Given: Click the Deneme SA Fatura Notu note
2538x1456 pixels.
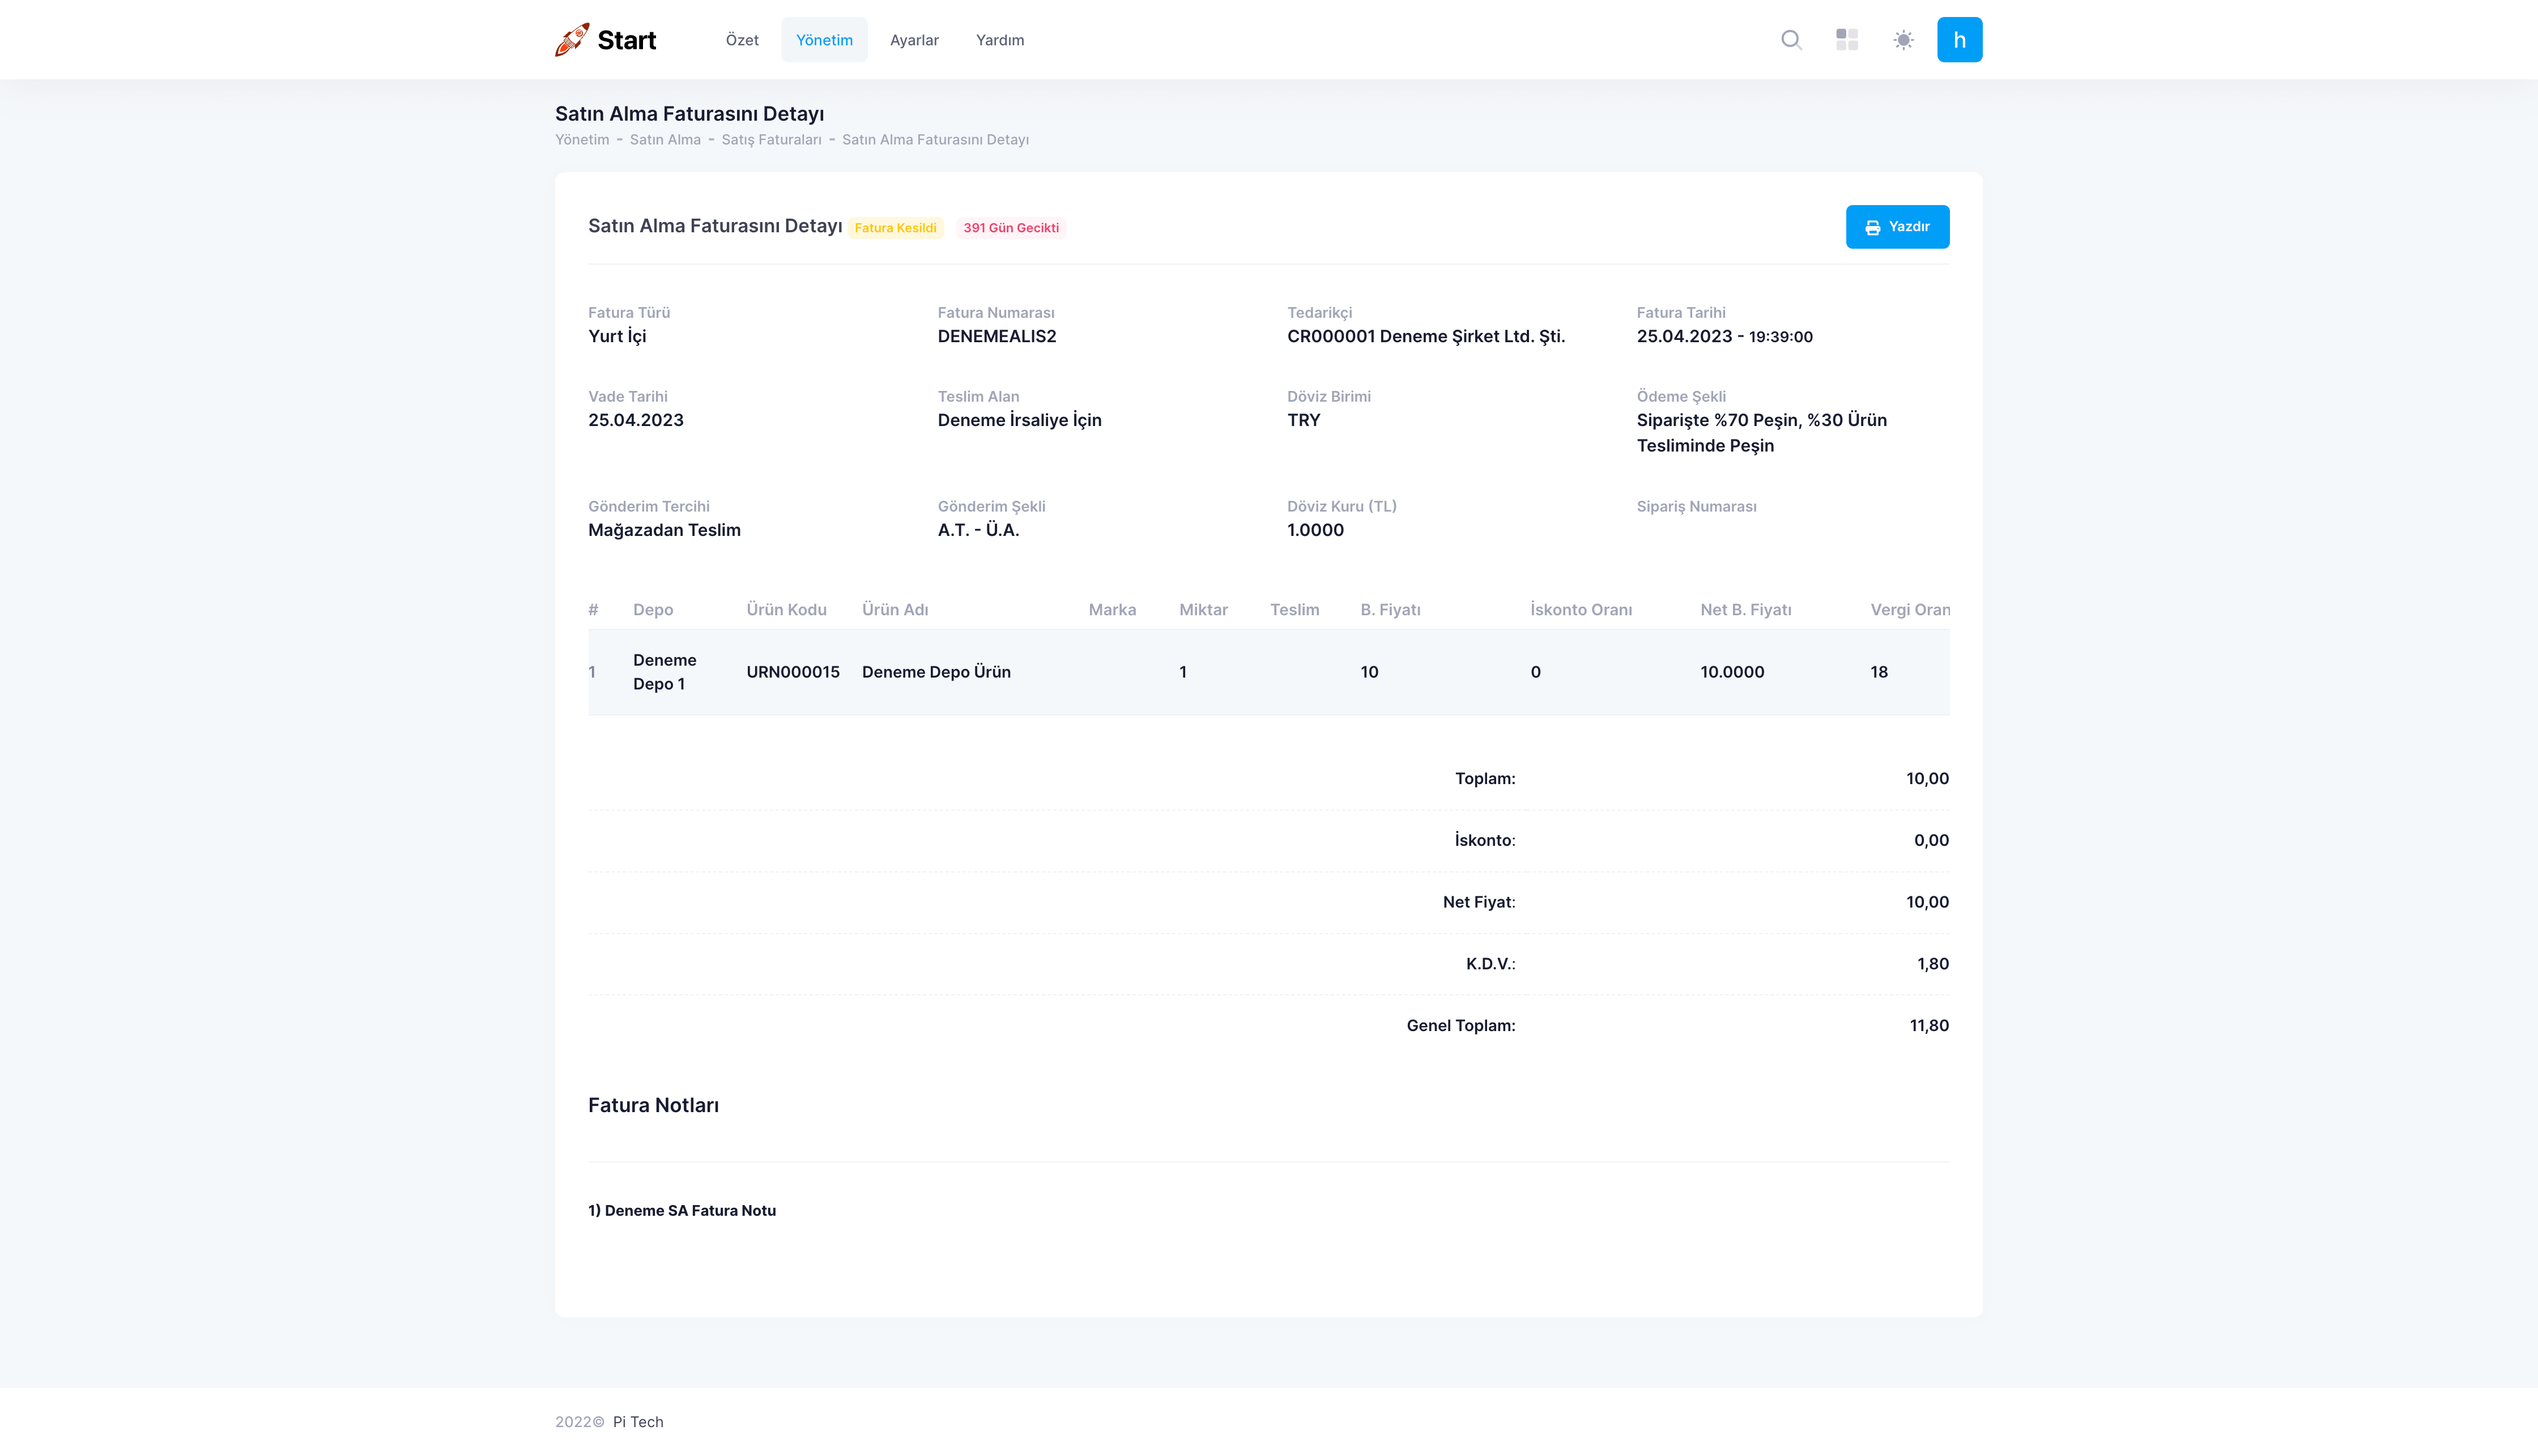Looking at the screenshot, I should point(682,1210).
